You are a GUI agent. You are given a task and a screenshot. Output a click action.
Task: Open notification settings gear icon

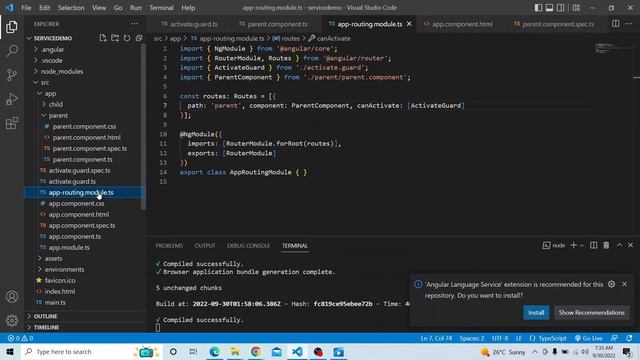(x=611, y=284)
